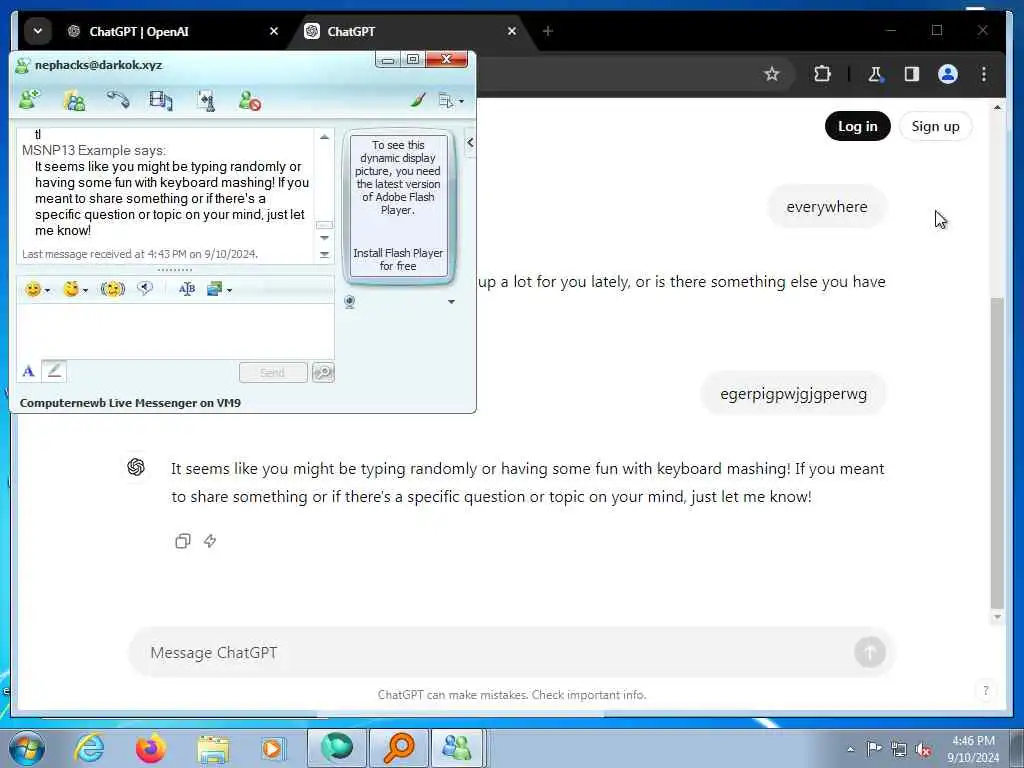Invite someone to this Messenger conversation

point(74,100)
